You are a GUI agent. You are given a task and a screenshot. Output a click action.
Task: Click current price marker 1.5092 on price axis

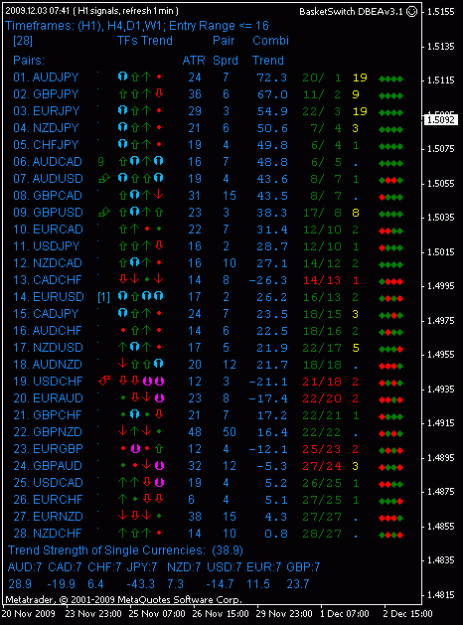441,120
